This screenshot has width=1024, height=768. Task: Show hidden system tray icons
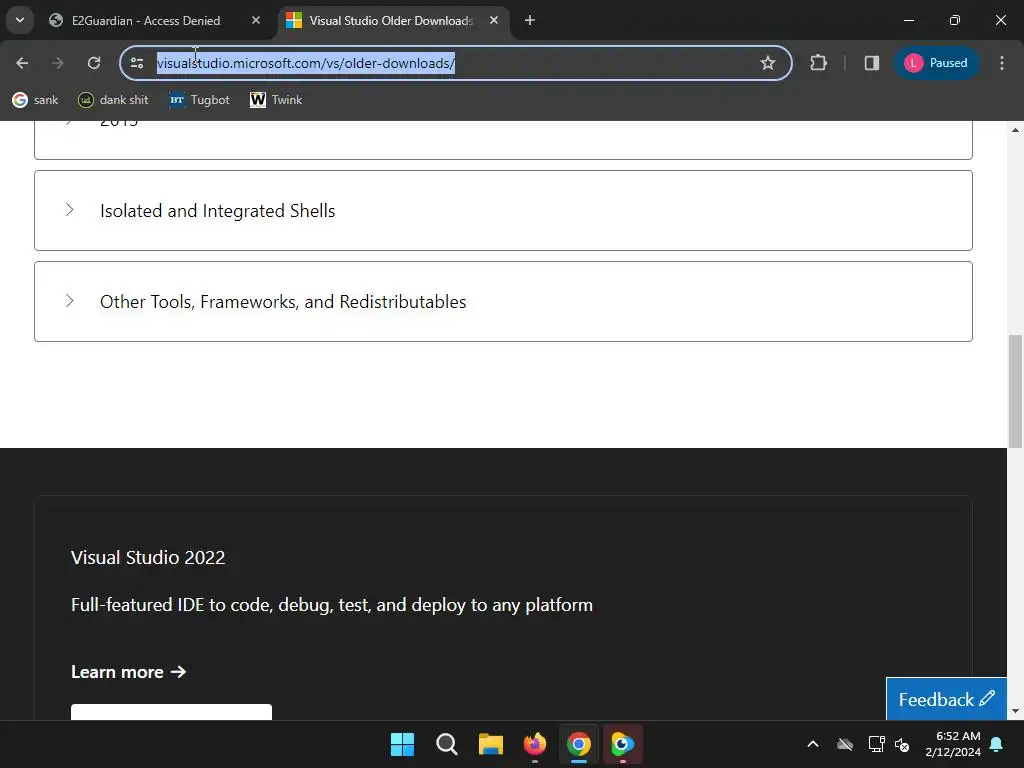[x=813, y=744]
